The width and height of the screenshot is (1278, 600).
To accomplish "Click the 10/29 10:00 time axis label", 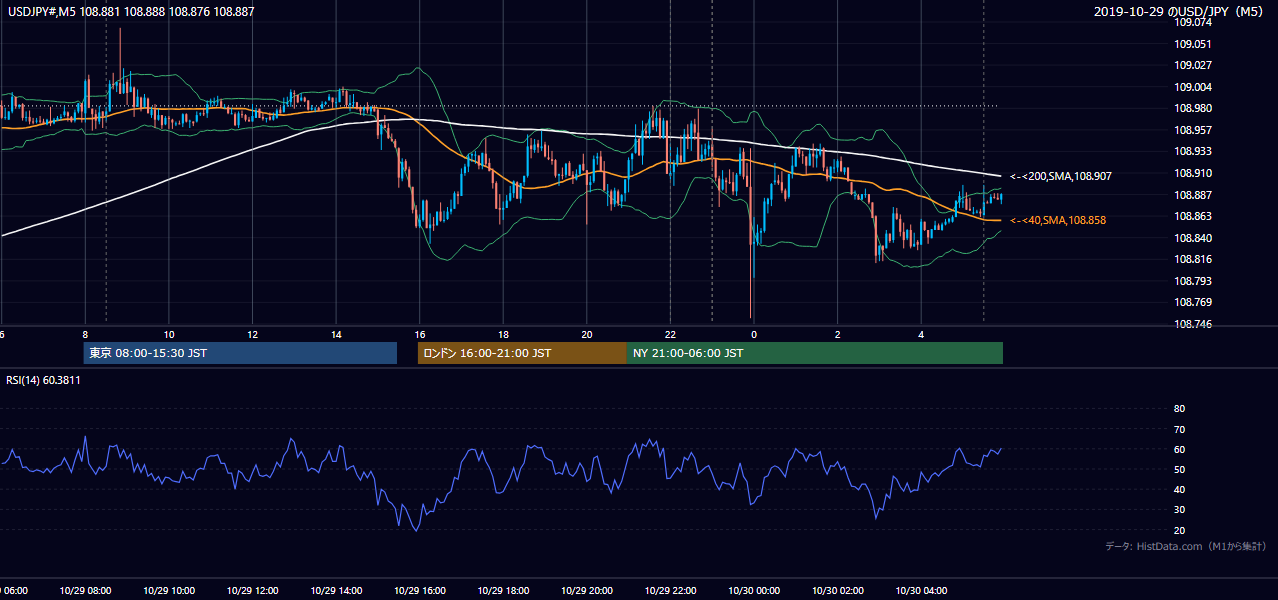I will tap(169, 590).
